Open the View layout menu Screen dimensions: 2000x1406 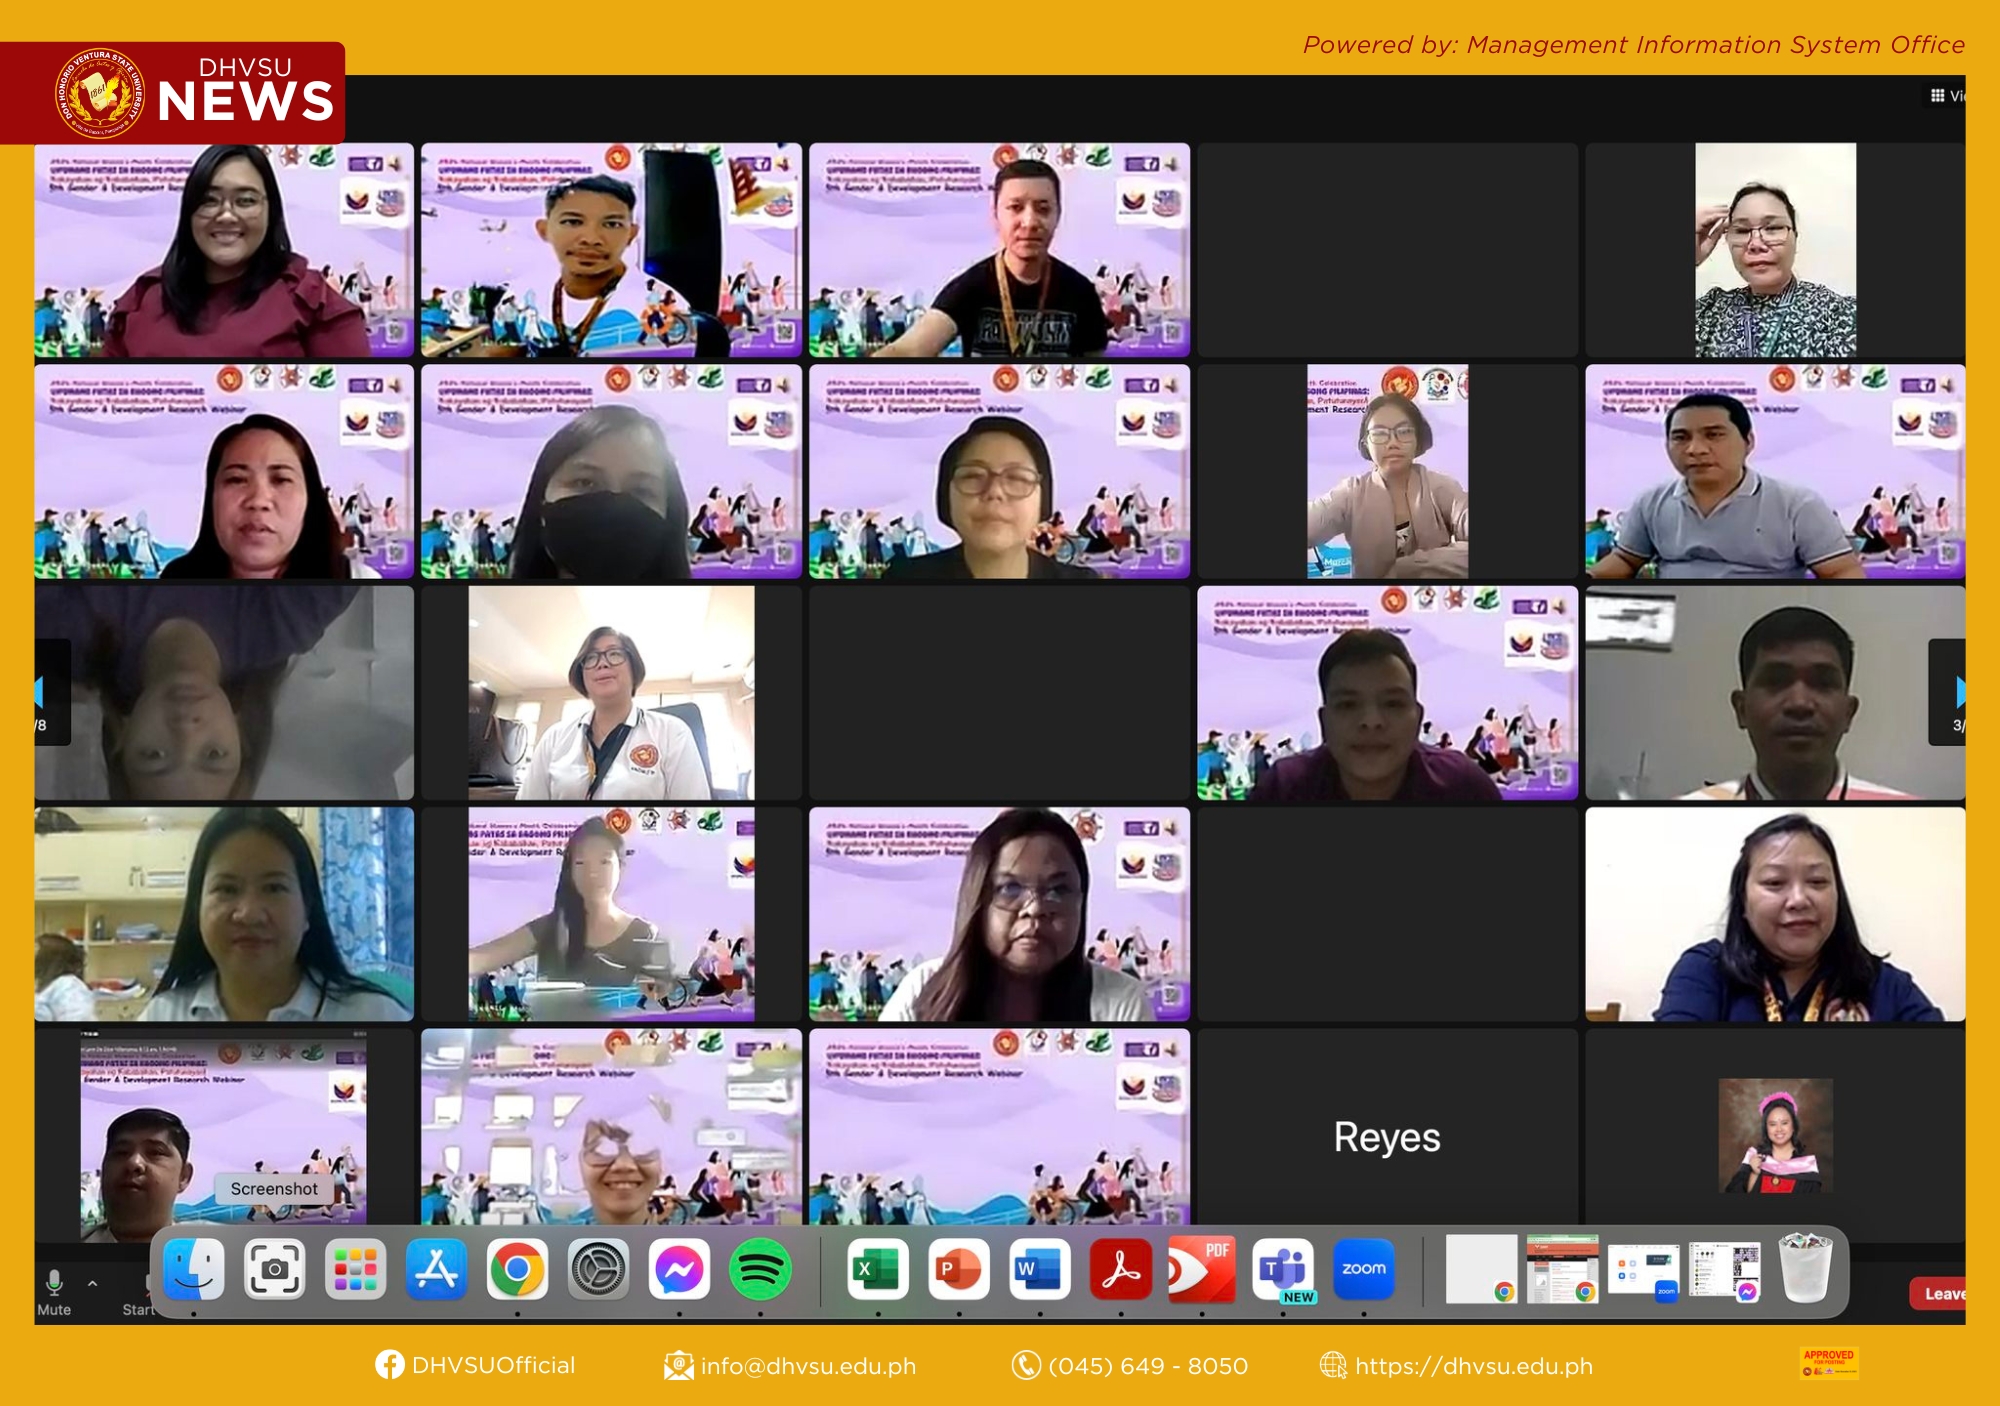1946,96
